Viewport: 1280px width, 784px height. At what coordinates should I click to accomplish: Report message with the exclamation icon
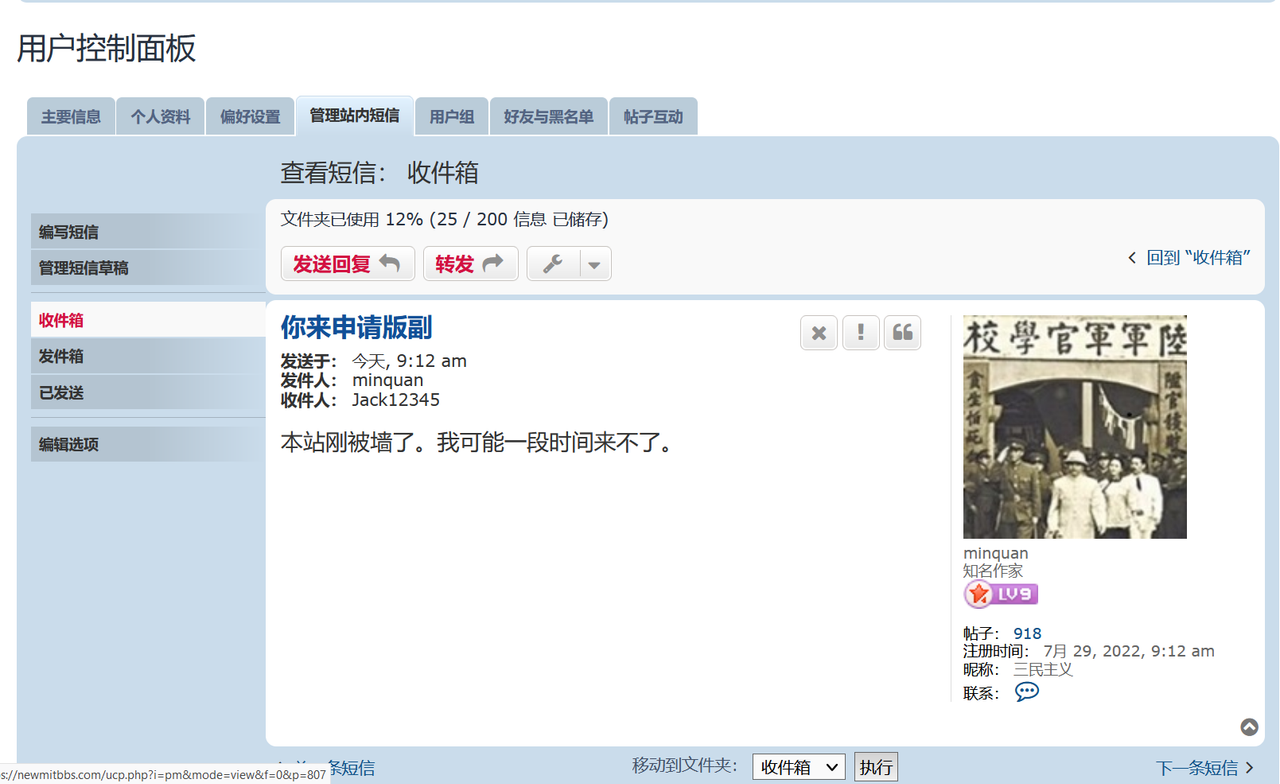coord(860,333)
